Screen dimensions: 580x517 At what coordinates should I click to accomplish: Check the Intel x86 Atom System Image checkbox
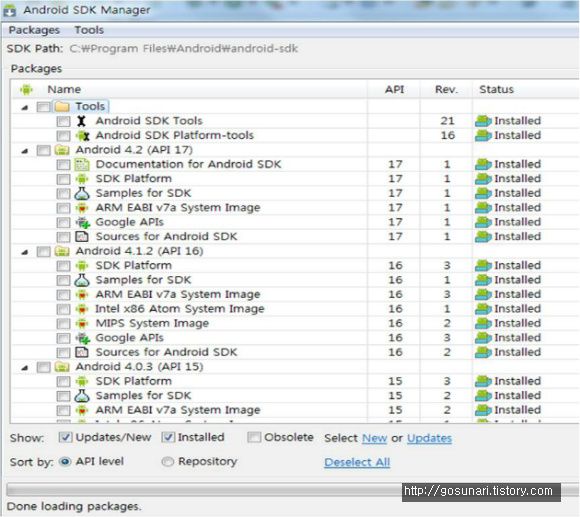click(63, 309)
